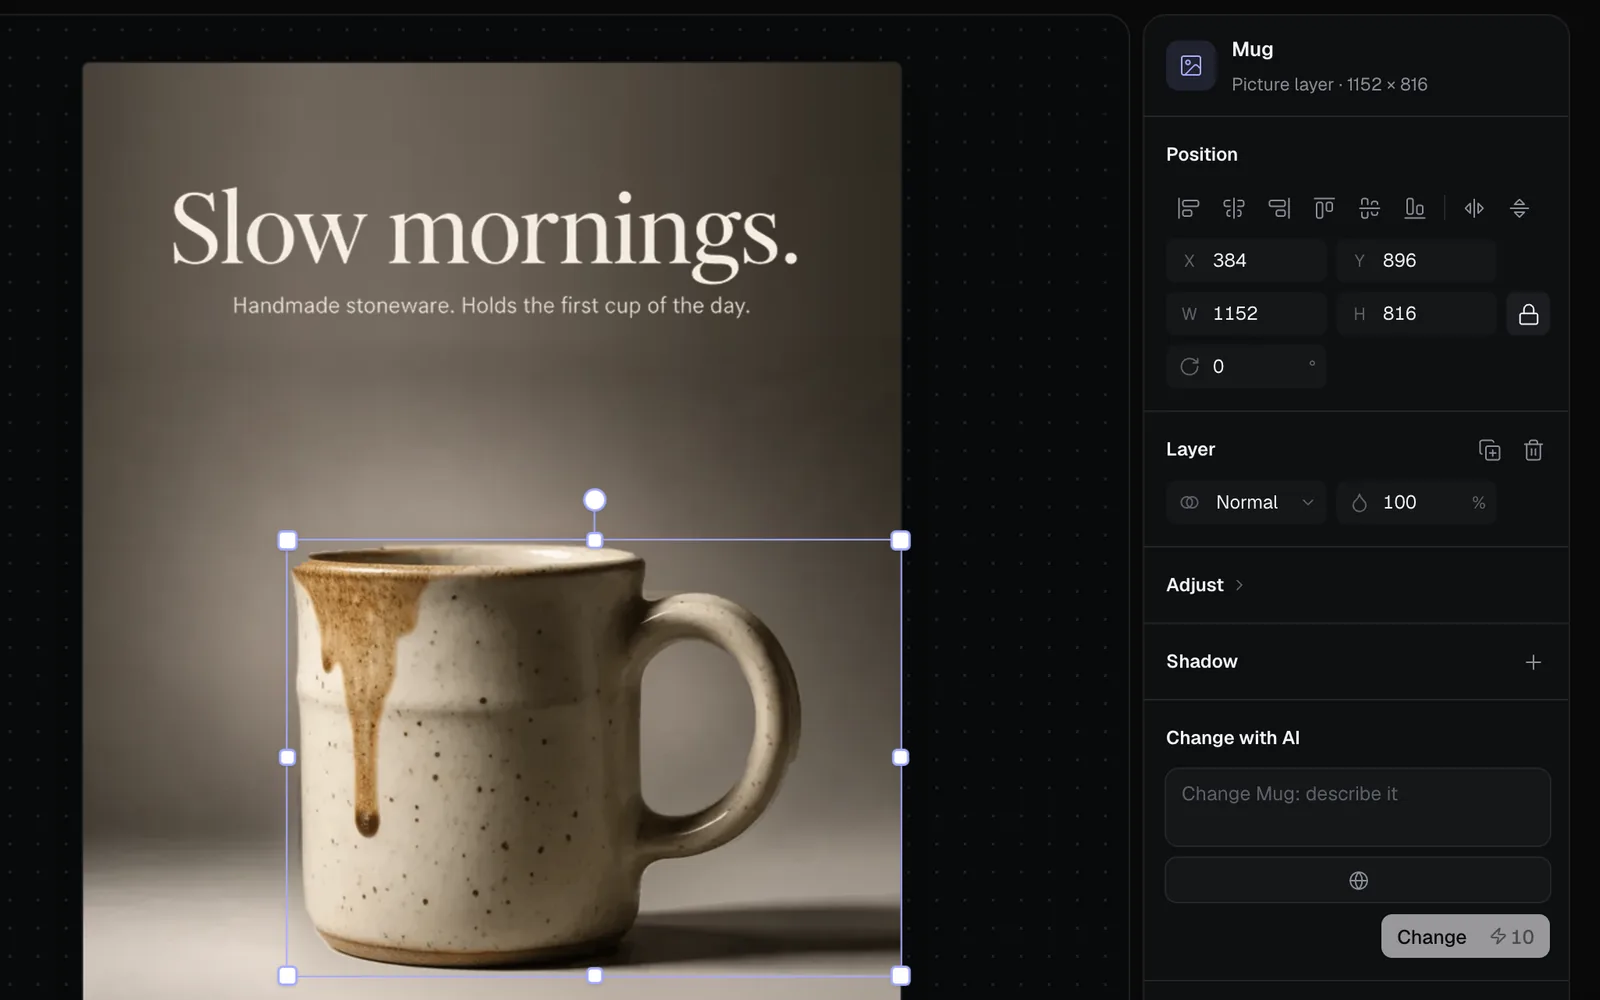Align layer to top edge
This screenshot has width=1600, height=1000.
coord(1324,208)
